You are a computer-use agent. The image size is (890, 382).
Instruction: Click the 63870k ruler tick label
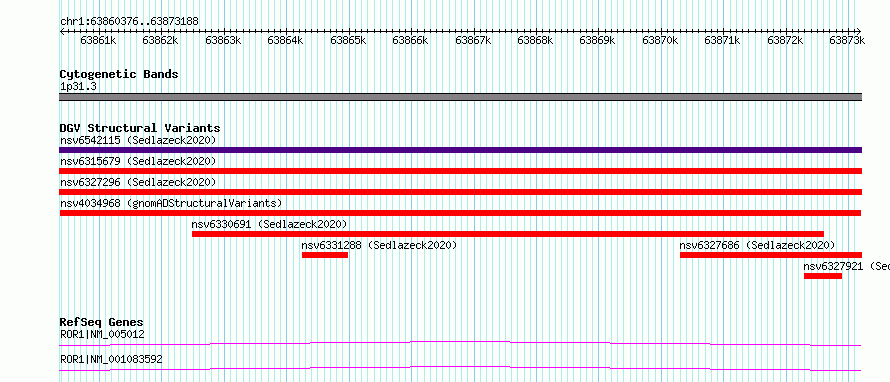(x=660, y=40)
